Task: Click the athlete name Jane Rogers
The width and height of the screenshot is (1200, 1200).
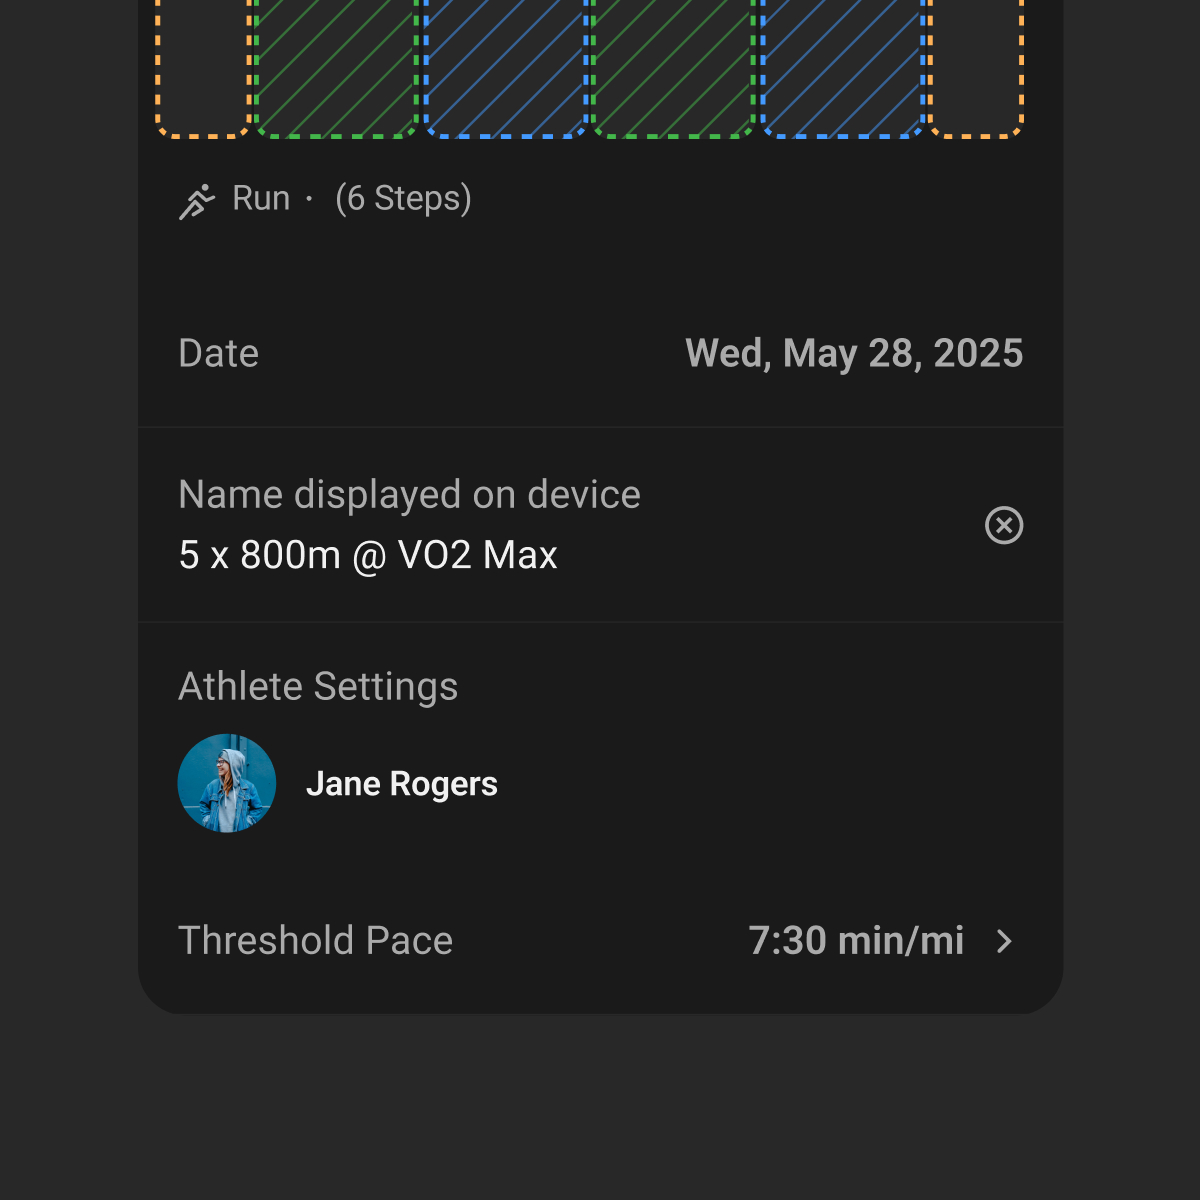Action: 402,784
